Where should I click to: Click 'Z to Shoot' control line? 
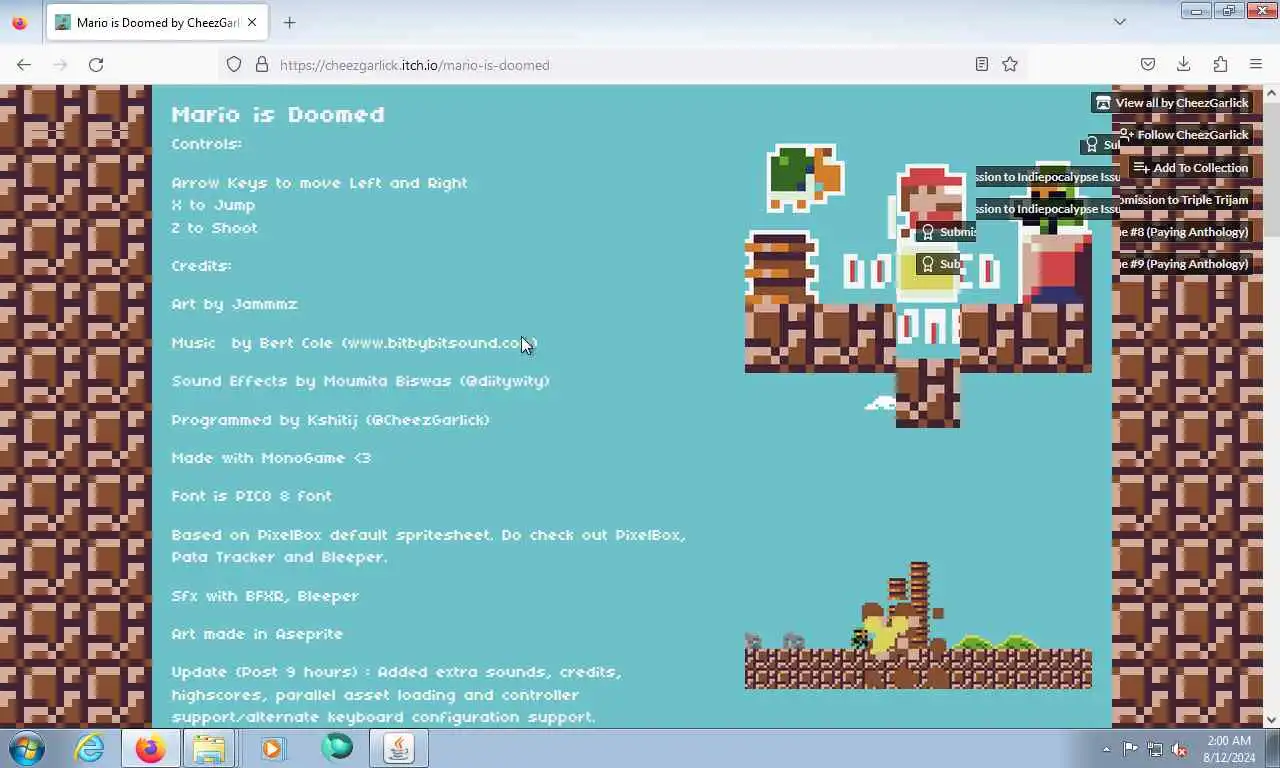click(x=215, y=228)
